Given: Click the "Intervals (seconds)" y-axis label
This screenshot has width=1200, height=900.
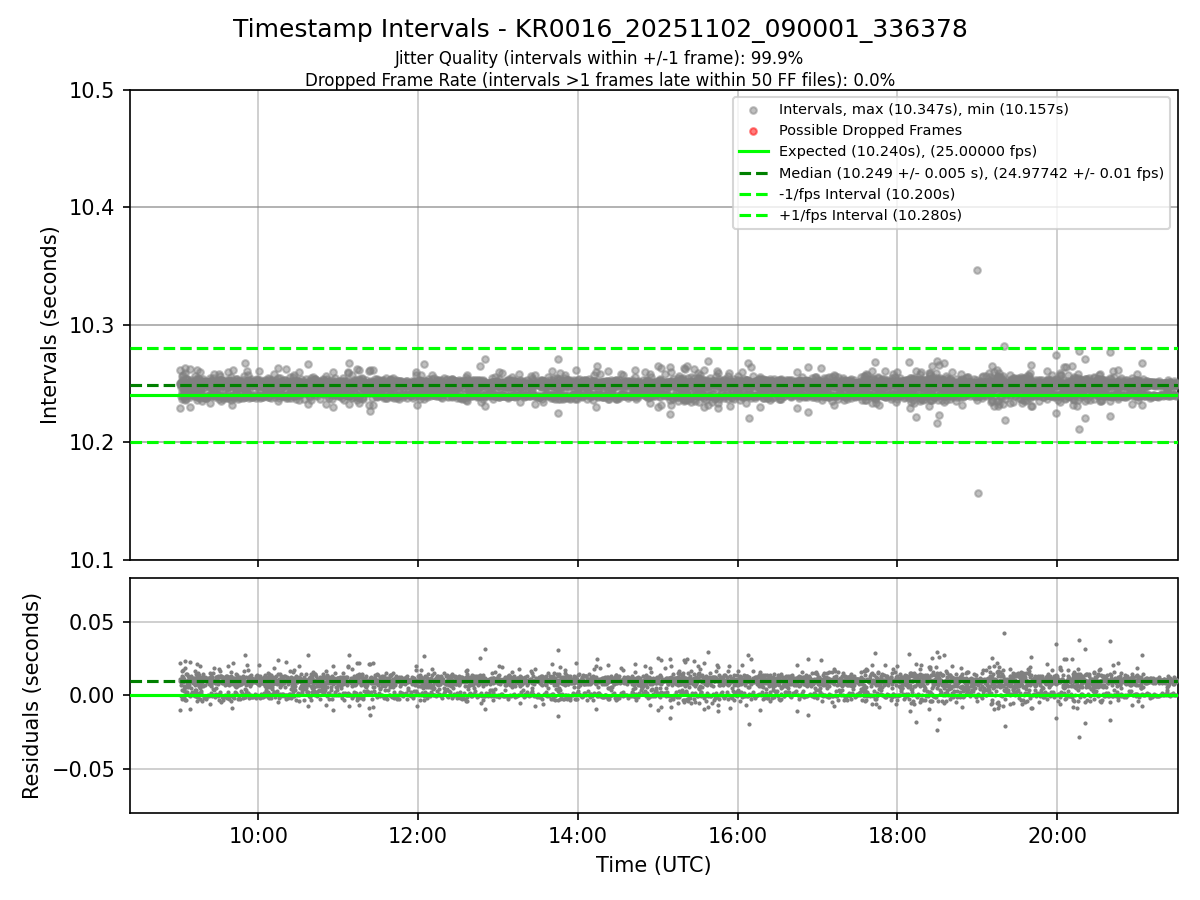Looking at the screenshot, I should (50, 325).
